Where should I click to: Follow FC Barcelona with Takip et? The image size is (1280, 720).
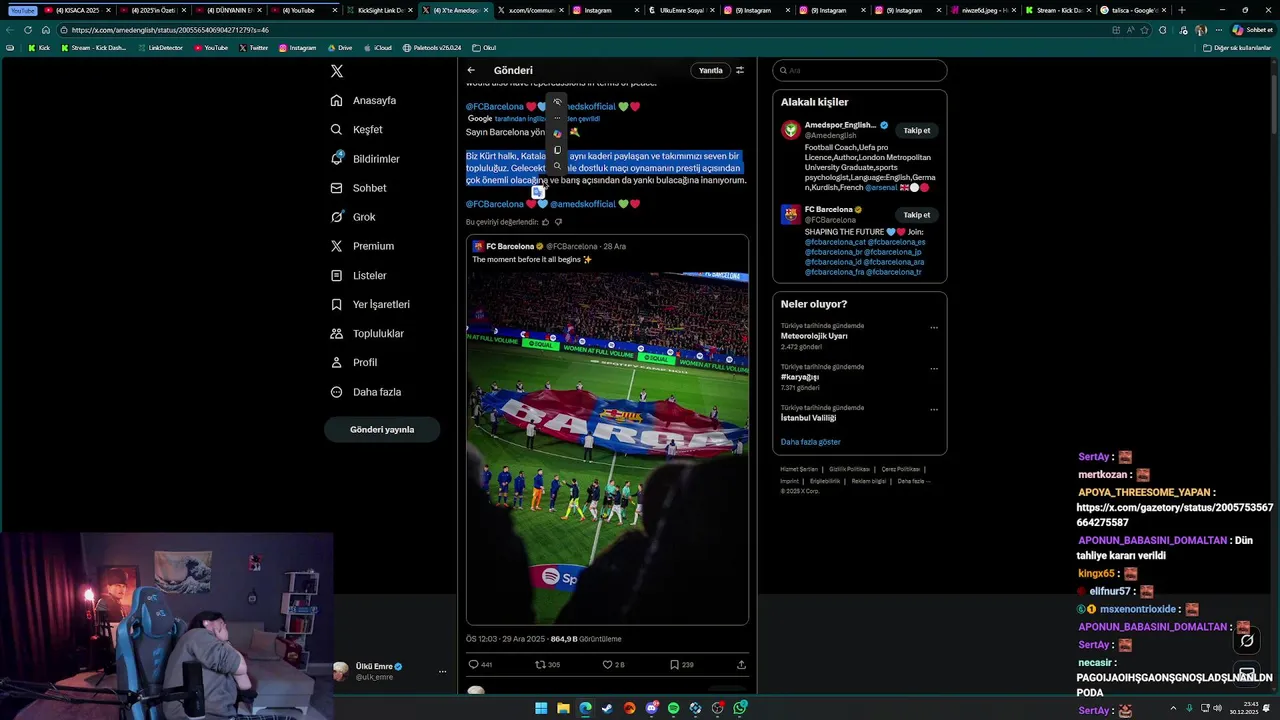tap(917, 215)
